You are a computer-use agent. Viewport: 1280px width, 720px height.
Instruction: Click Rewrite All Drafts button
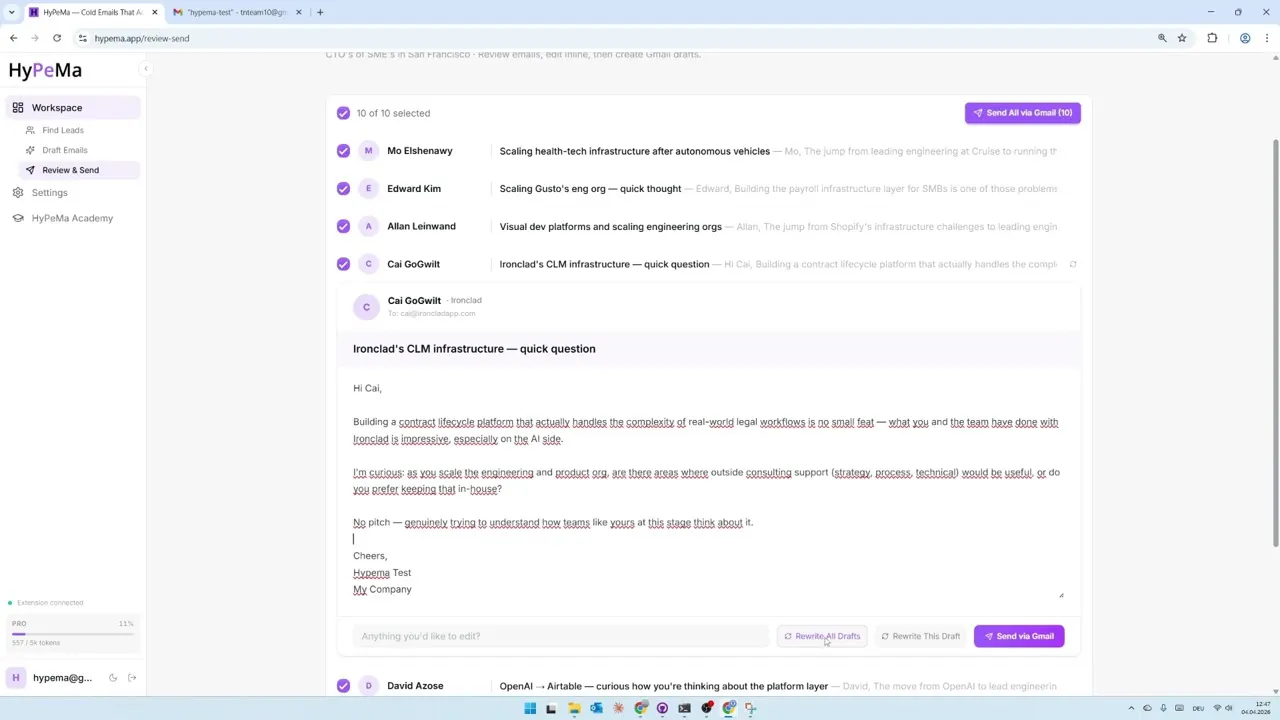(x=822, y=636)
